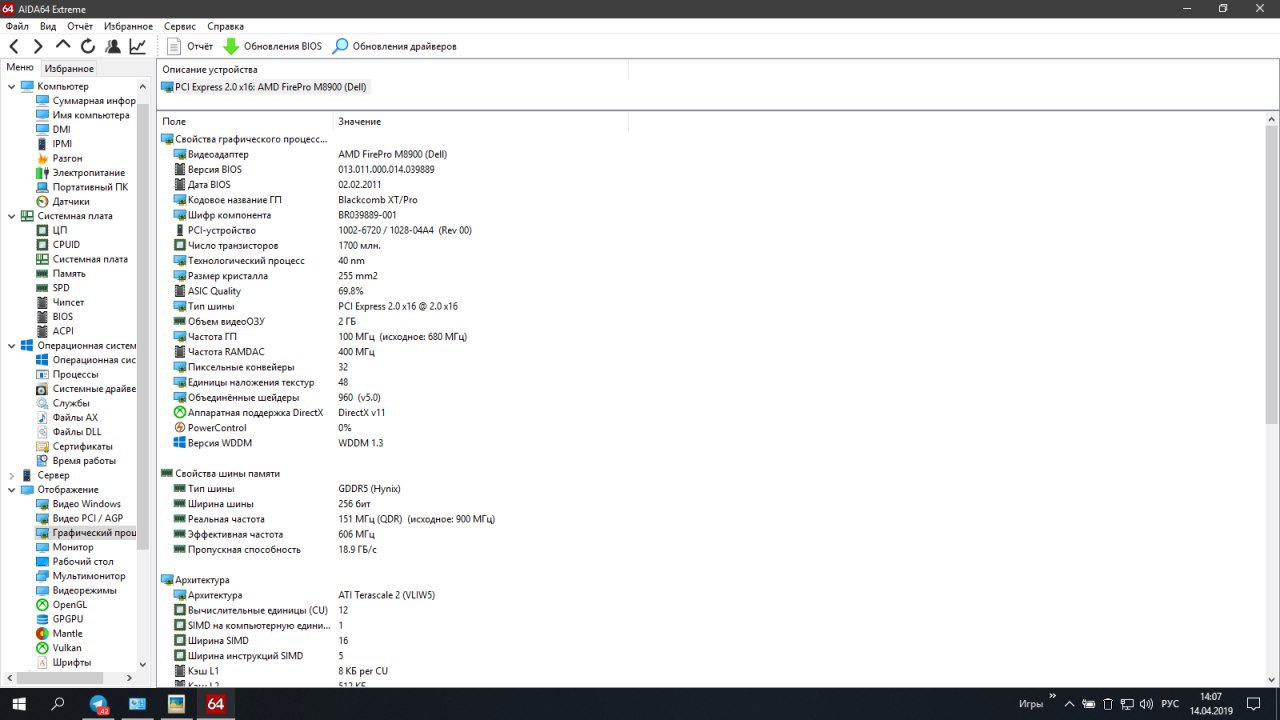Select the GPGPU tree item

(x=61, y=619)
